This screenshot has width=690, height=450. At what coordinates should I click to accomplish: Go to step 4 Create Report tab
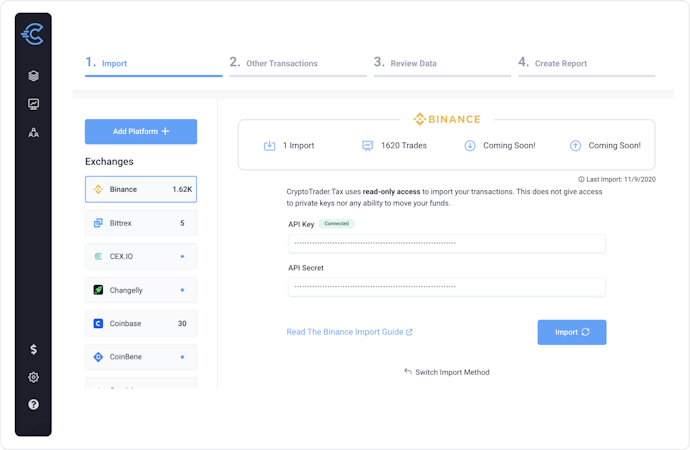(x=587, y=64)
